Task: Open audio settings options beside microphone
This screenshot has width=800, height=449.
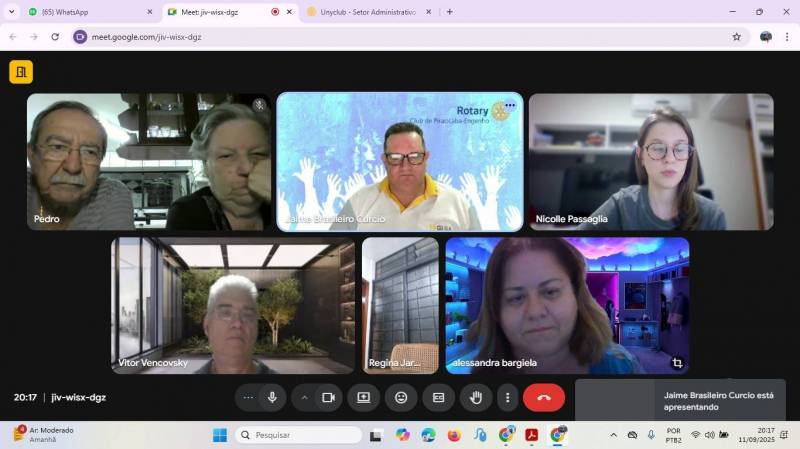Action: [248, 397]
